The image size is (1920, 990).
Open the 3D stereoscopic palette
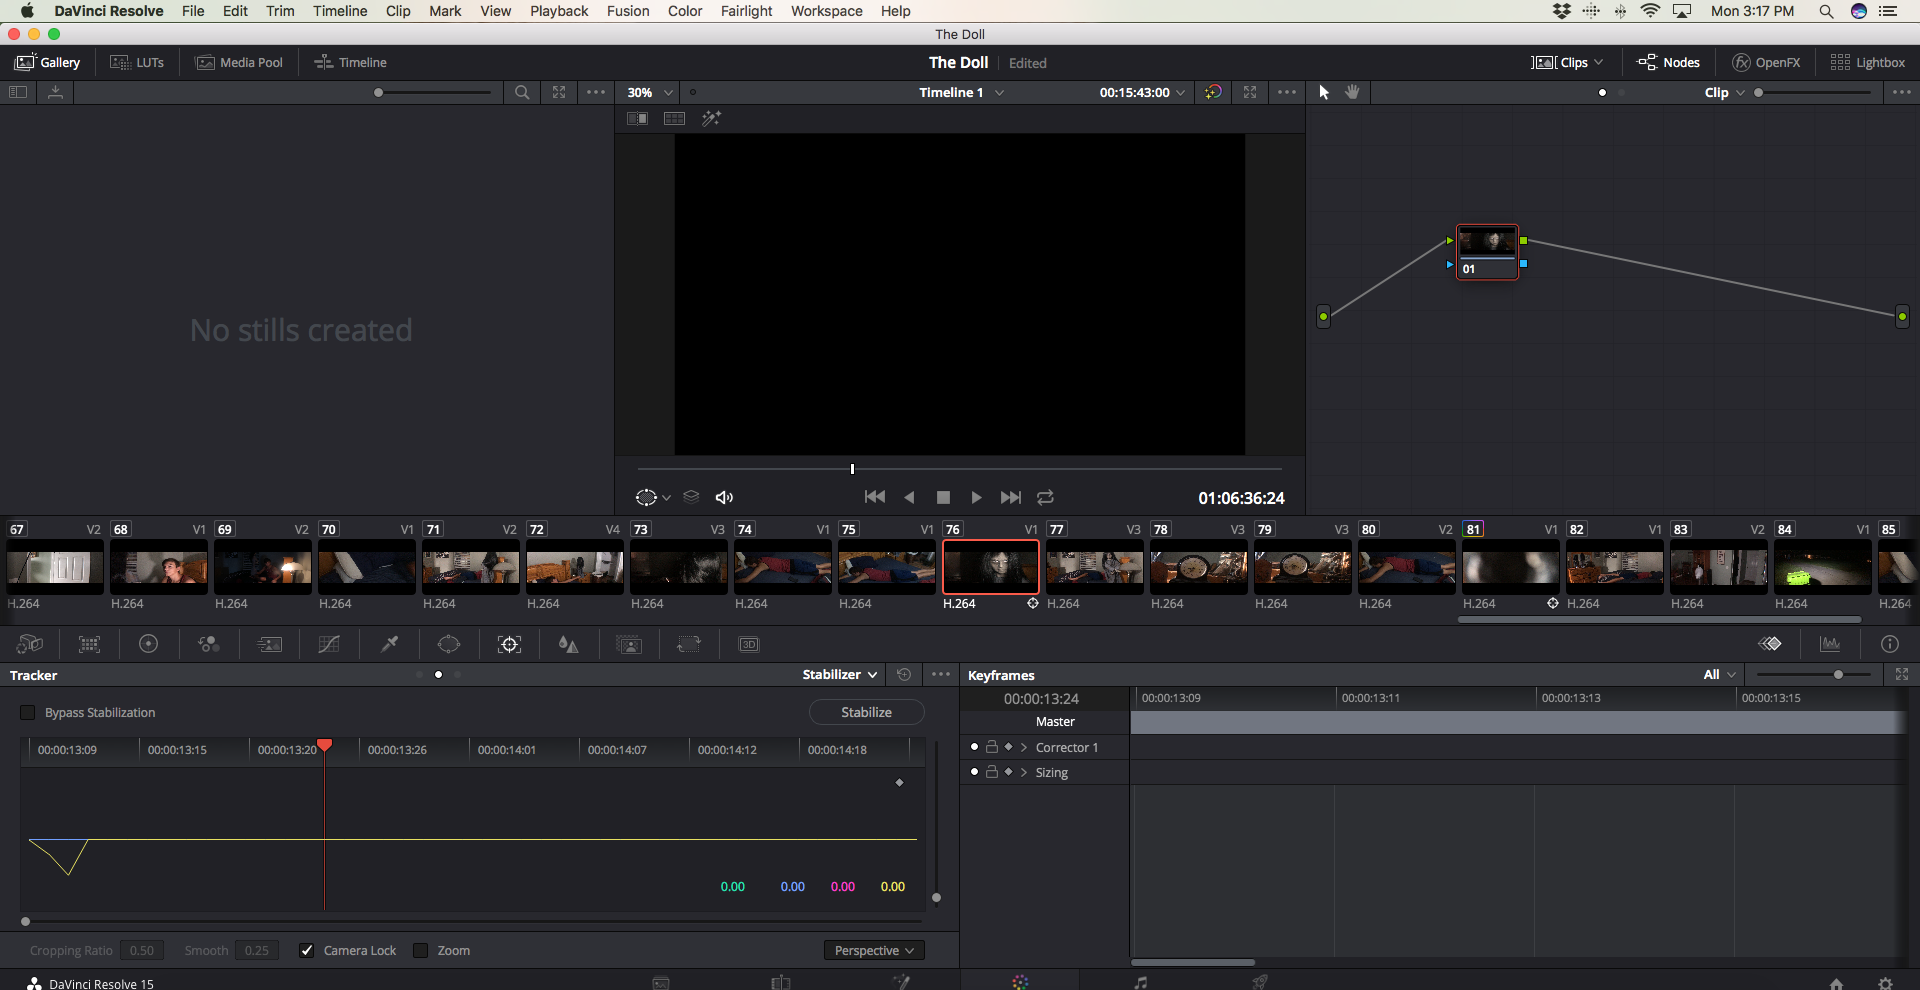pos(749,644)
